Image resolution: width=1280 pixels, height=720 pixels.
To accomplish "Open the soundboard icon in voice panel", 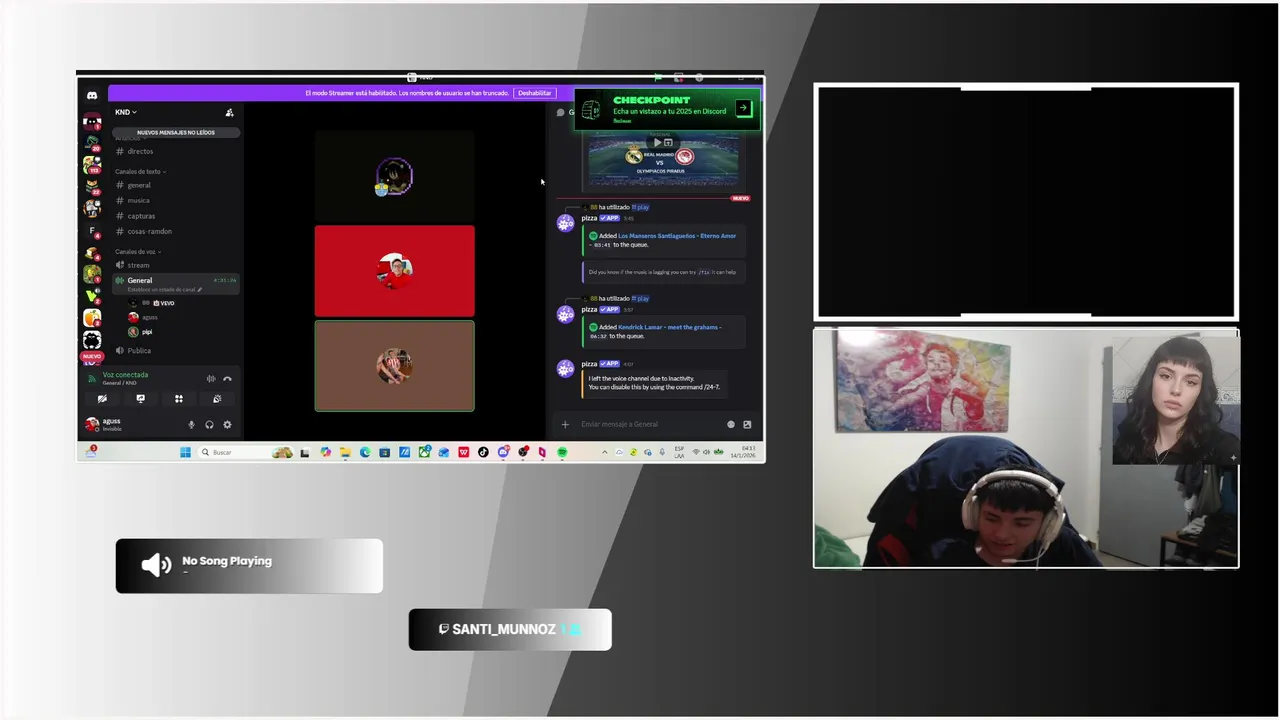I will [x=217, y=398].
